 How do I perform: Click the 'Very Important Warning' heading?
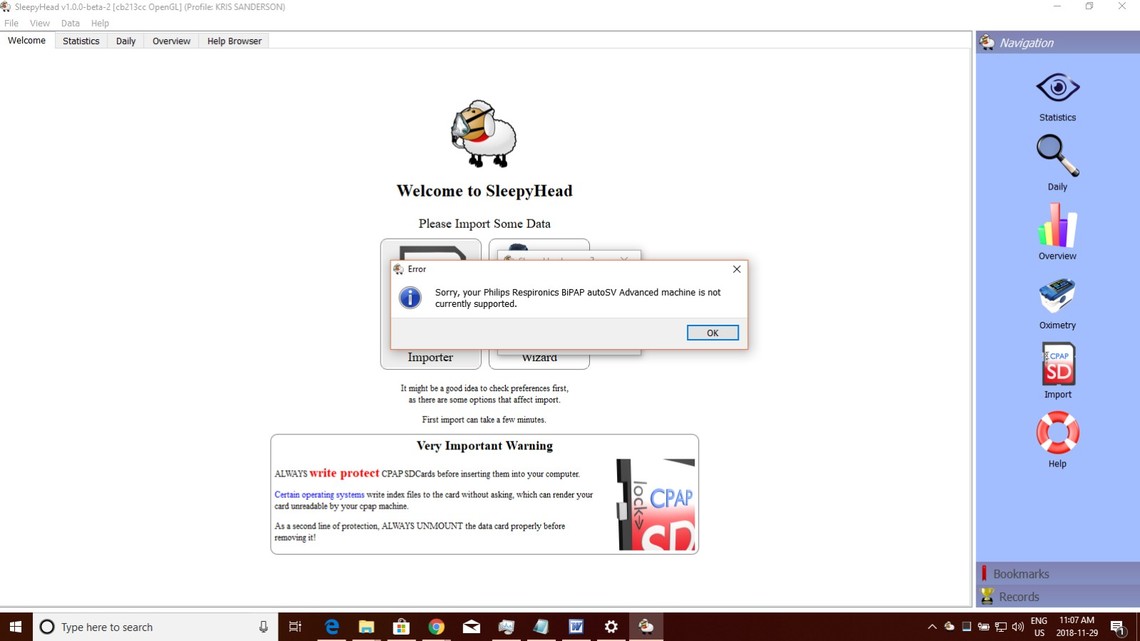[x=484, y=446]
